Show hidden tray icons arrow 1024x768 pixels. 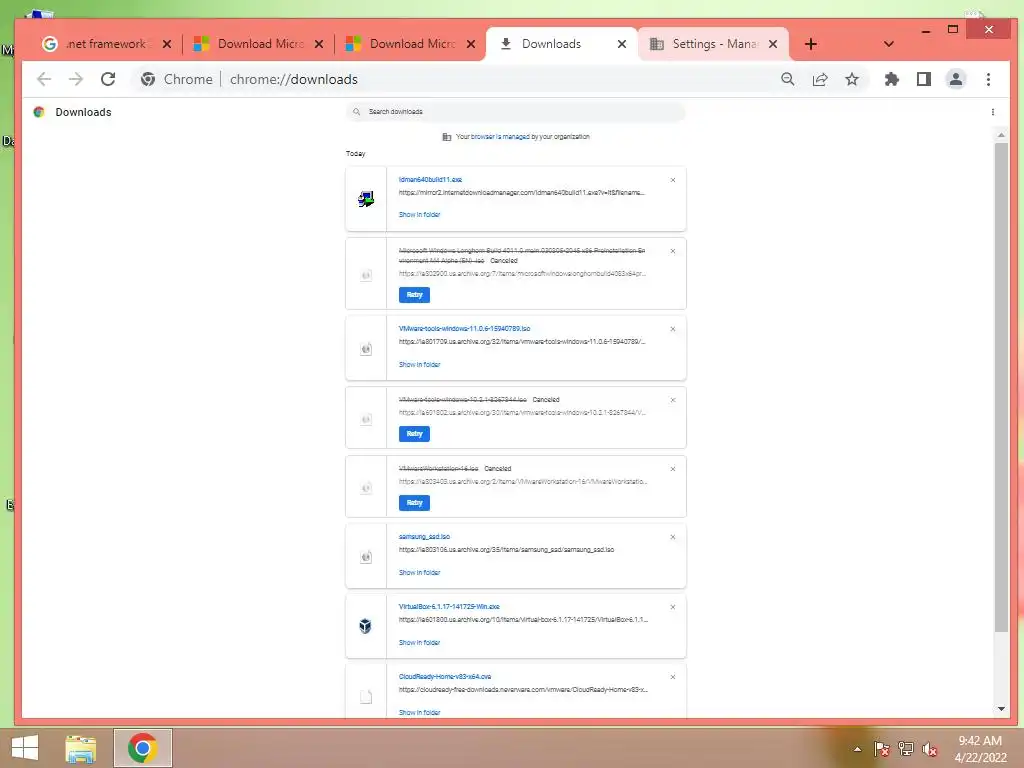click(857, 749)
